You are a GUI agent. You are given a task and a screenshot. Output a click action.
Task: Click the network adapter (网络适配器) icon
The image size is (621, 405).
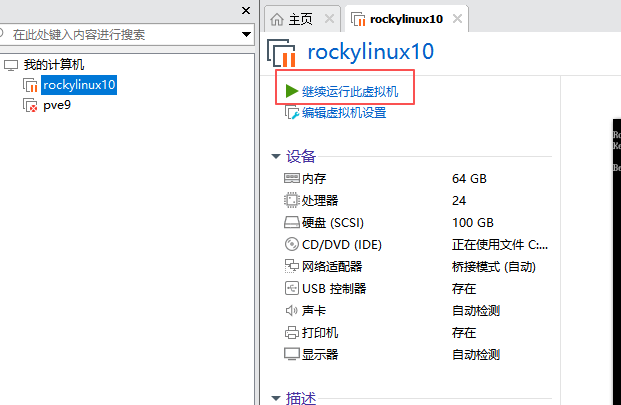(292, 266)
